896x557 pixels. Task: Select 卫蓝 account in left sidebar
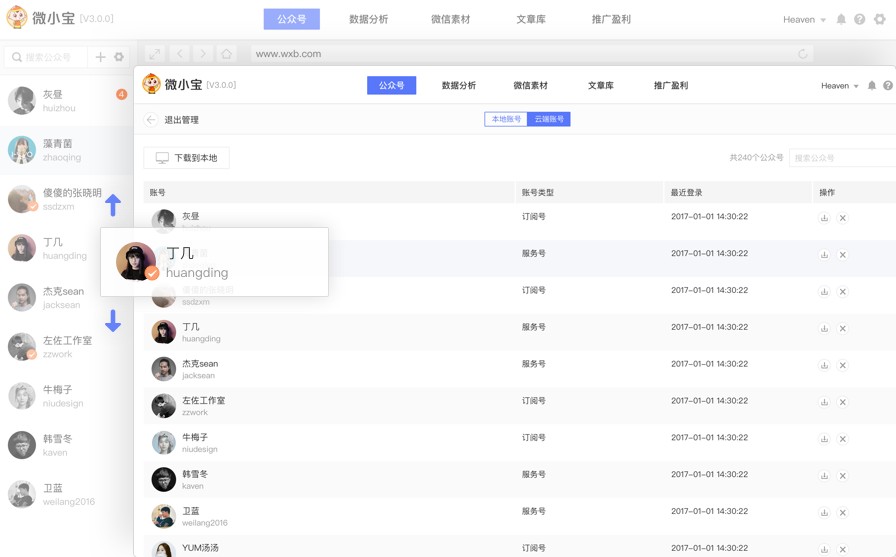coord(67,494)
